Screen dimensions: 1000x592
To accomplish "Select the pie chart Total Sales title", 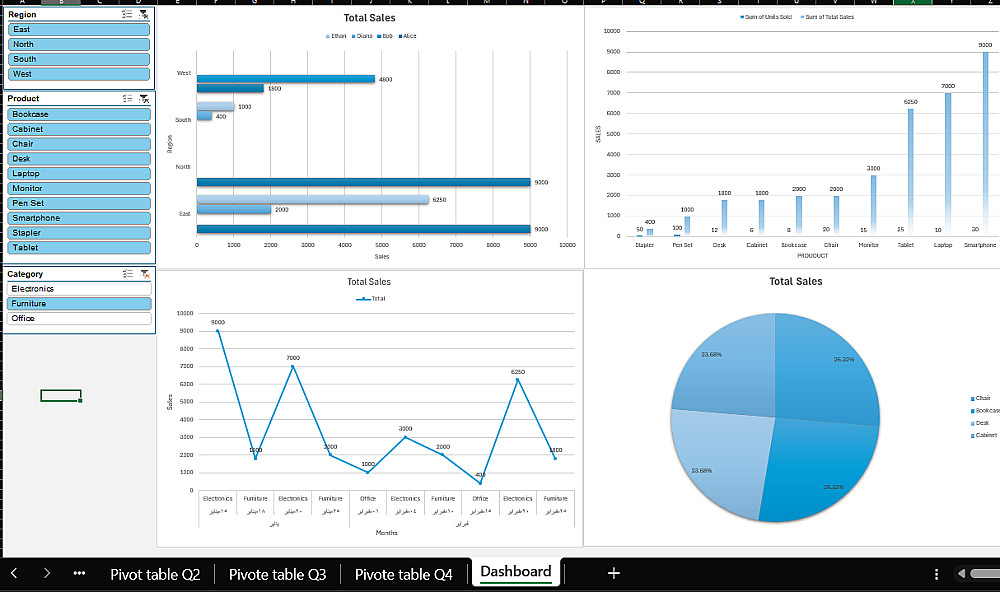I will point(795,281).
